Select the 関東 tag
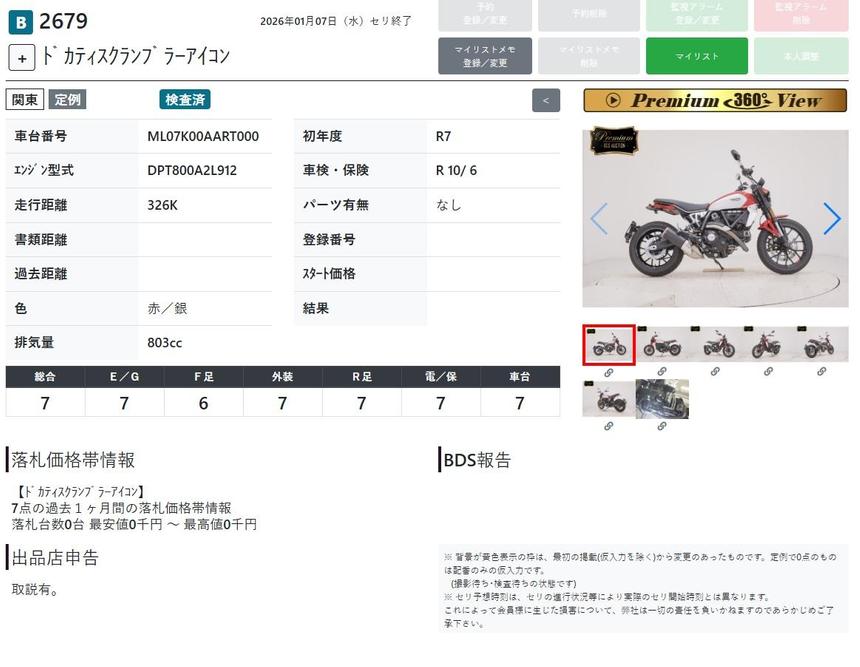 pos(25,99)
